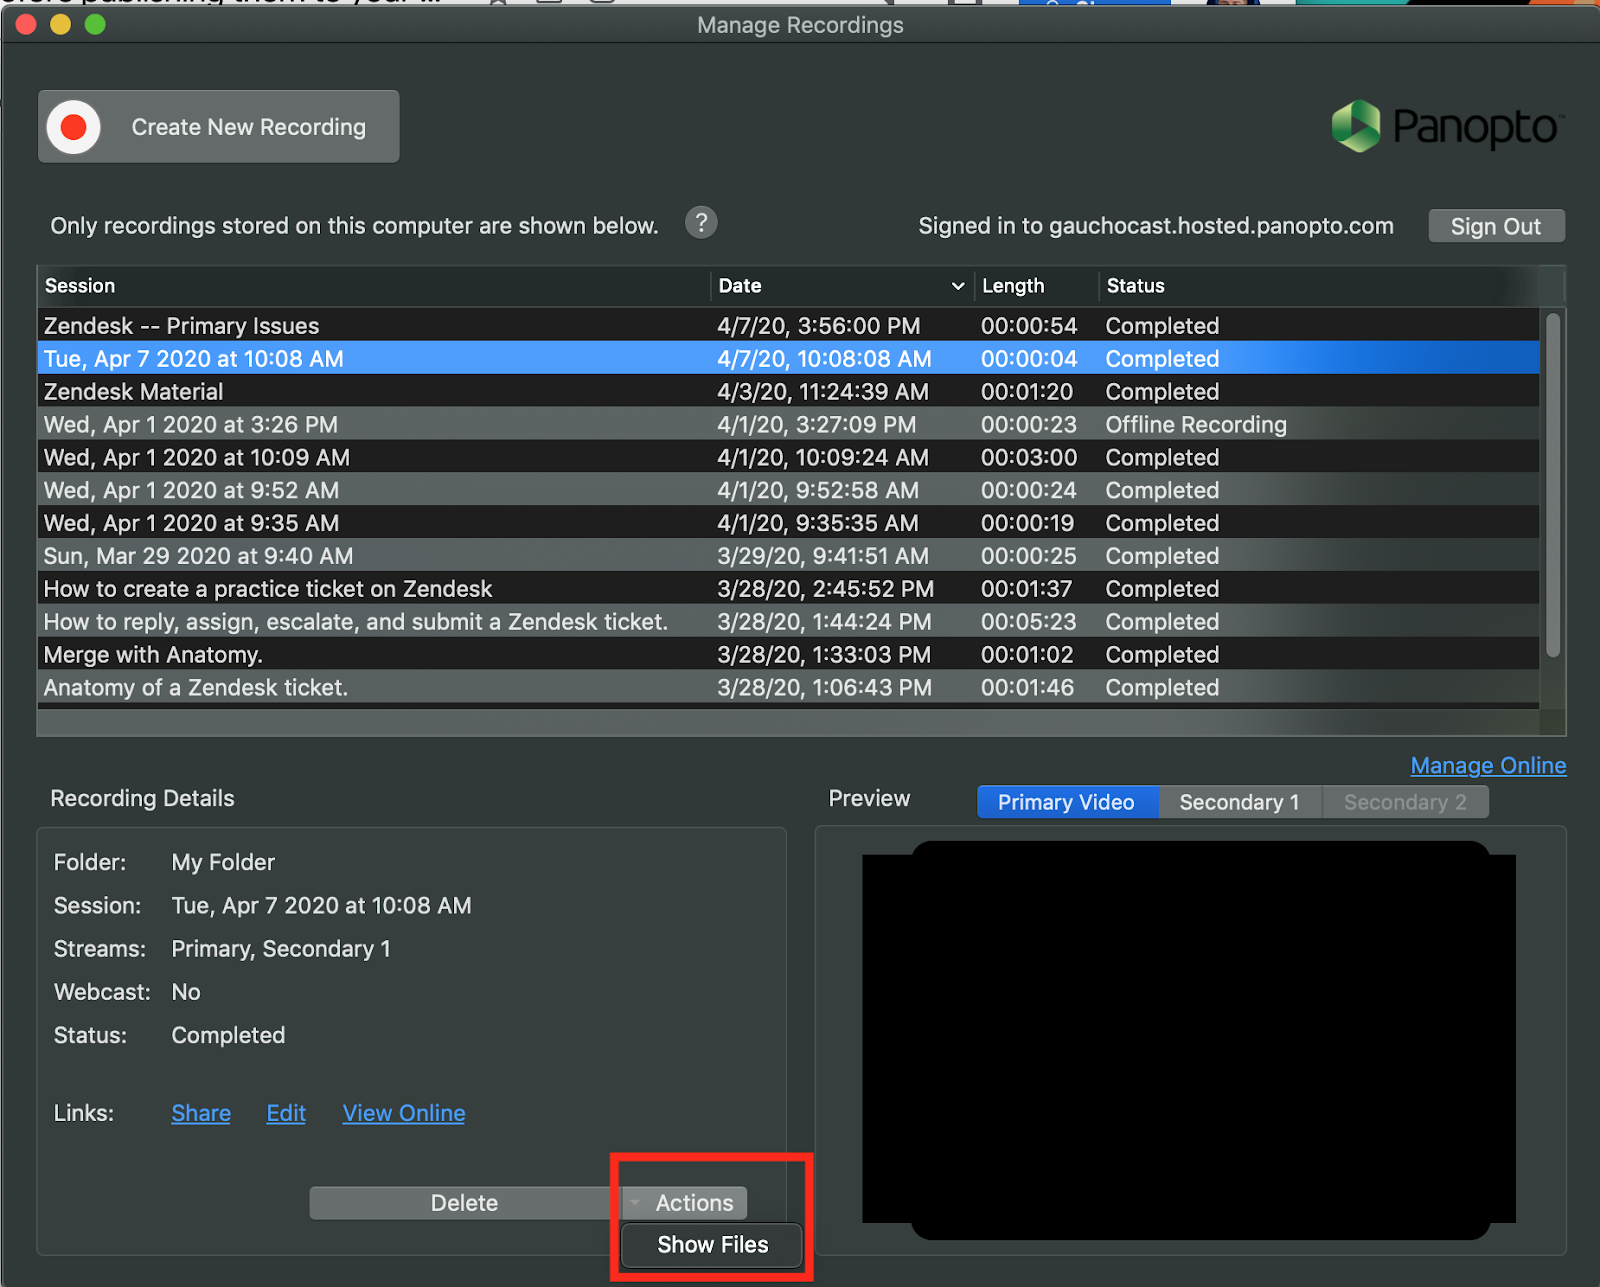Open the Actions dropdown
The width and height of the screenshot is (1600, 1287).
tap(685, 1203)
